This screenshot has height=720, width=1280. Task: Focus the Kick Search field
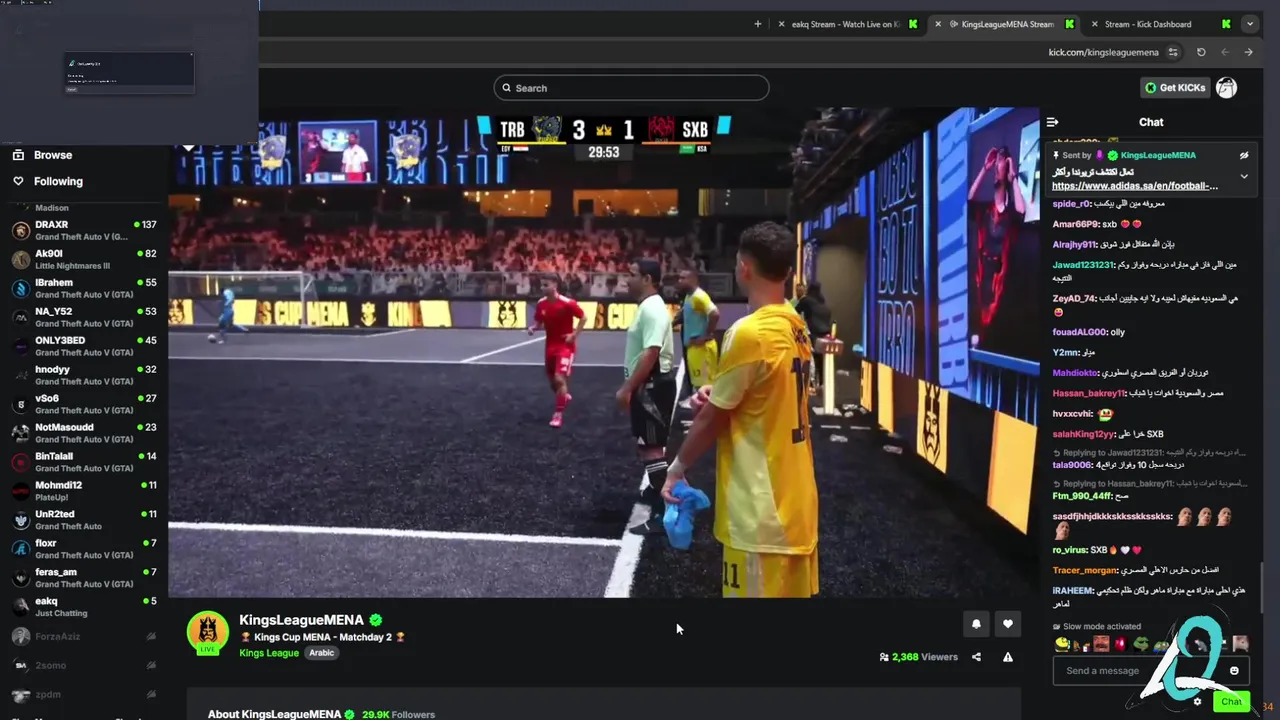631,88
